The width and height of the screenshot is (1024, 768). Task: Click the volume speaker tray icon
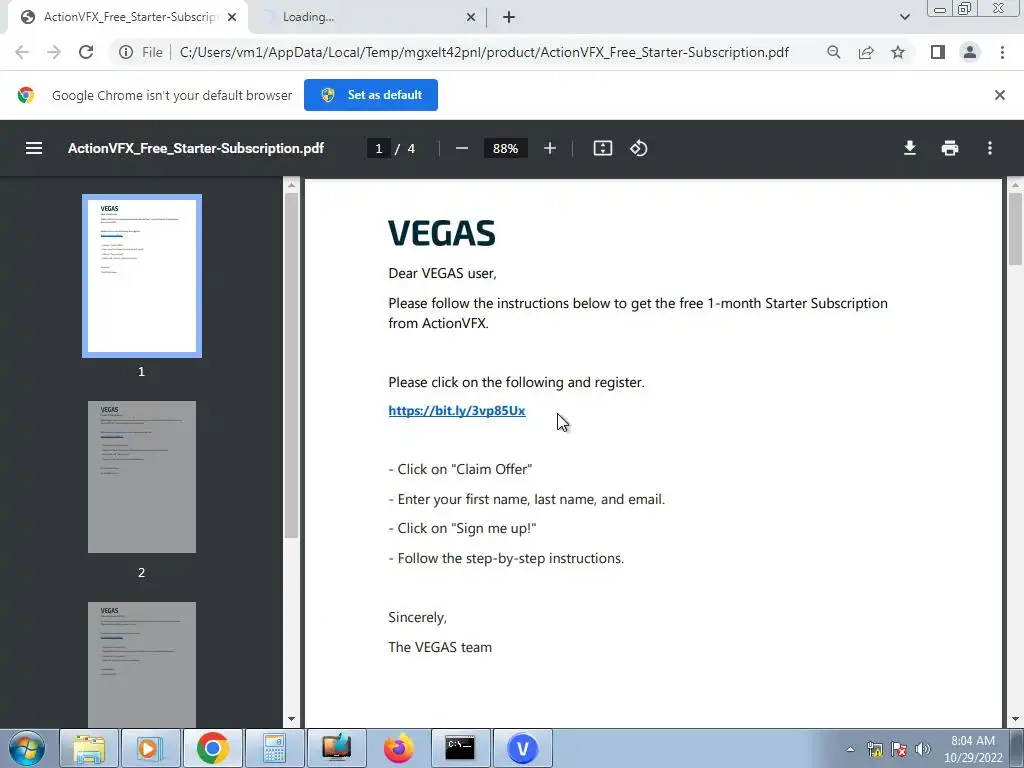[922, 749]
